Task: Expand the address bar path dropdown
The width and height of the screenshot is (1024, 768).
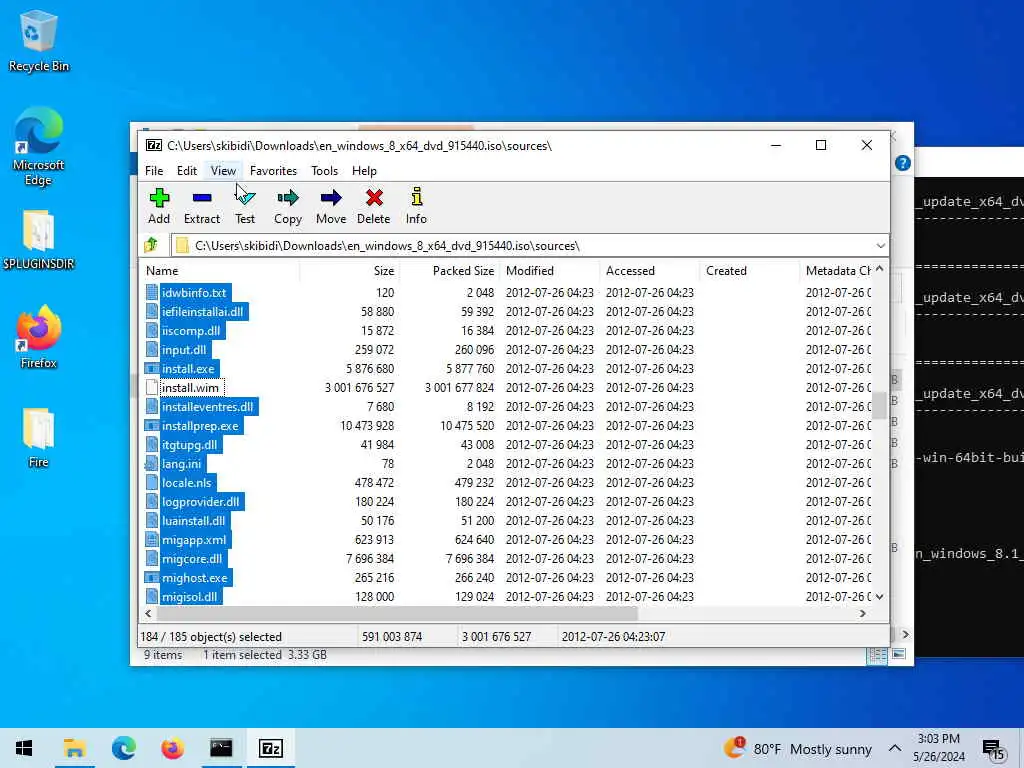Action: pyautogui.click(x=880, y=246)
